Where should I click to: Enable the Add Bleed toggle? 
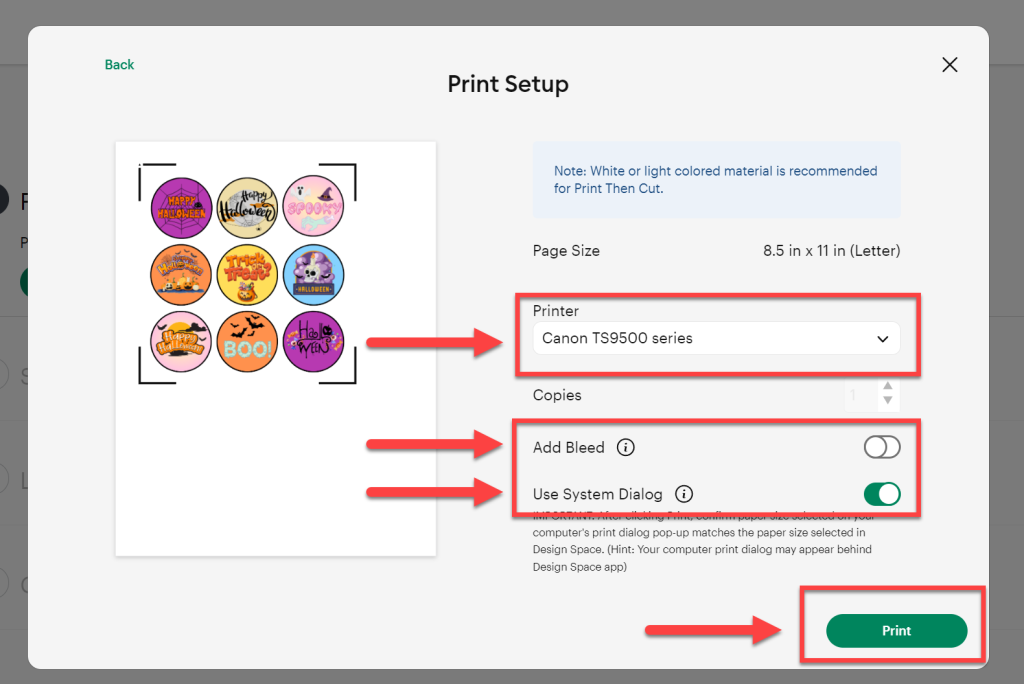(x=882, y=448)
